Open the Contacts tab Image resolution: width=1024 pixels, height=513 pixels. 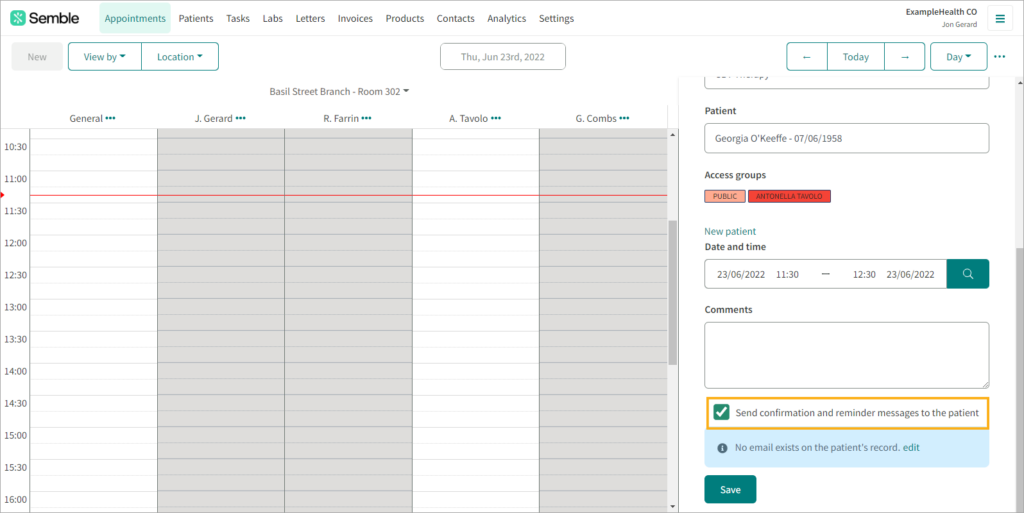pyautogui.click(x=455, y=18)
